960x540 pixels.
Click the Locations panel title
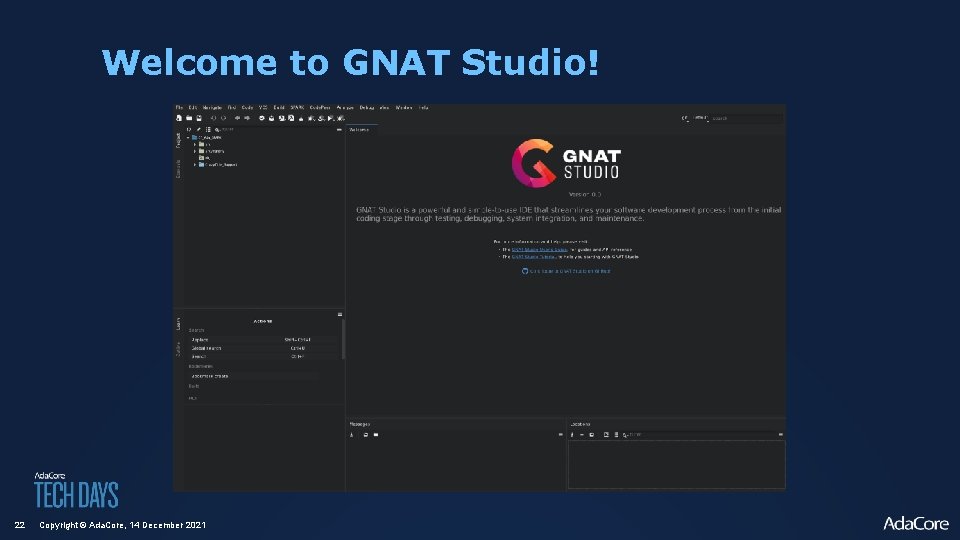pos(580,424)
